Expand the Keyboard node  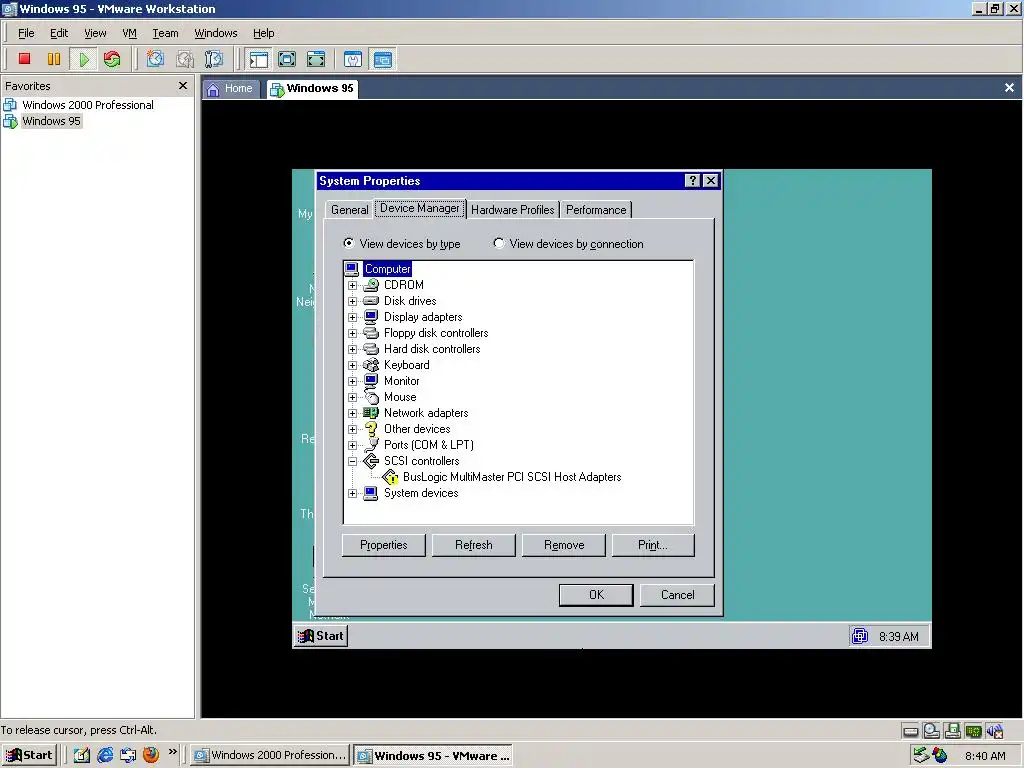[x=353, y=365]
